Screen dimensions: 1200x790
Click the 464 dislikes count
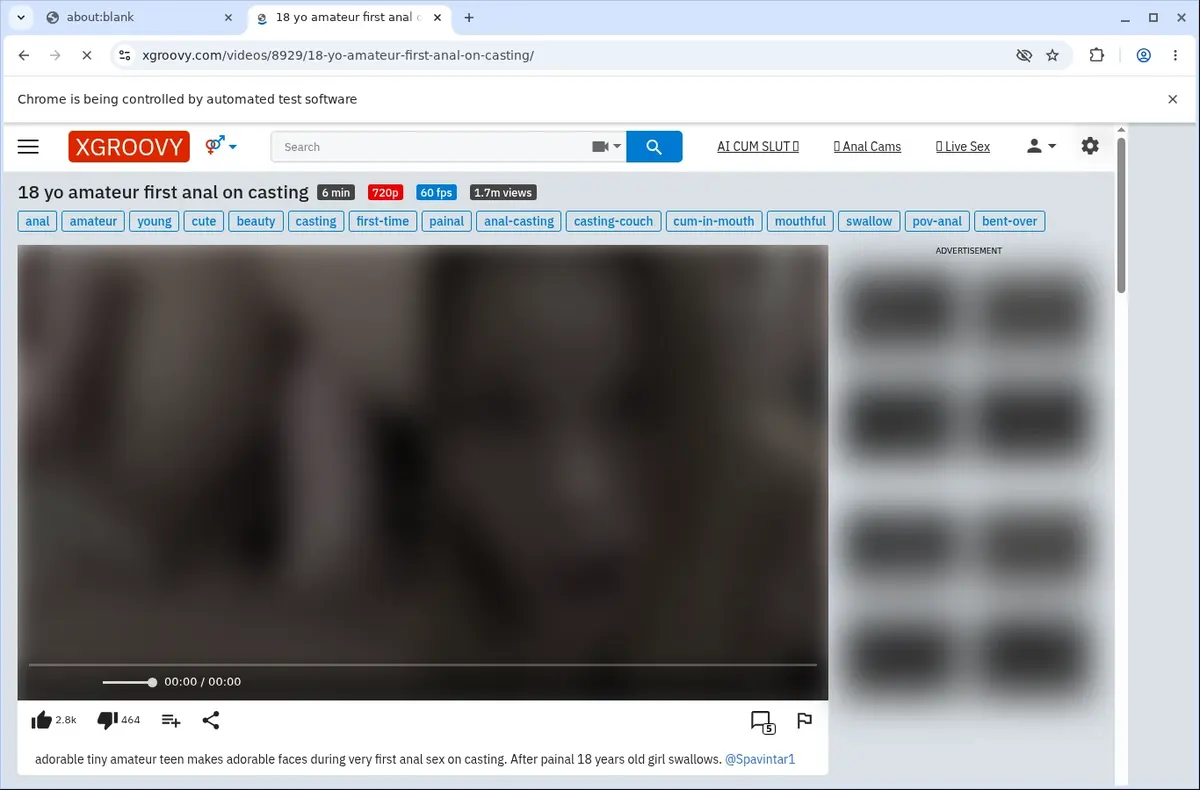coord(131,720)
